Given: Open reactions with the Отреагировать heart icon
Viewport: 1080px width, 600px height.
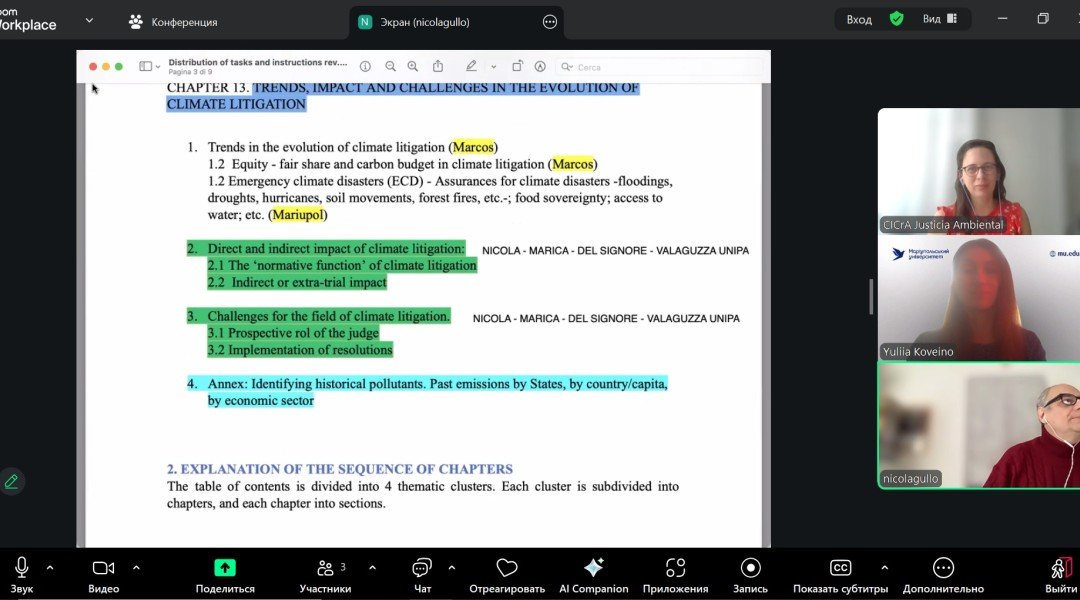Looking at the screenshot, I should click(507, 568).
